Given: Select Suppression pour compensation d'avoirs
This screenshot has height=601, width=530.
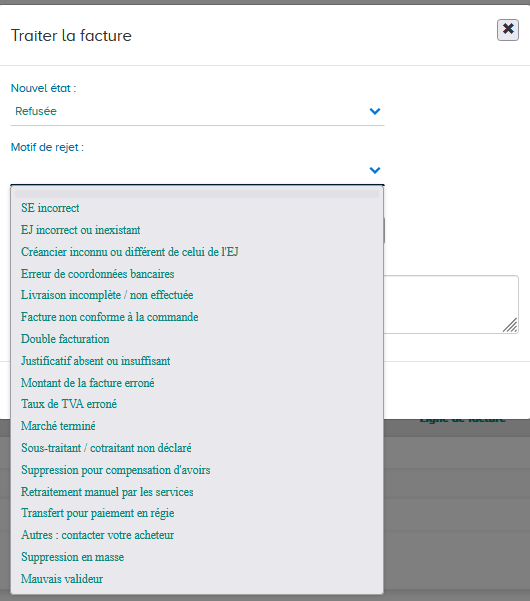Looking at the screenshot, I should (x=197, y=470).
